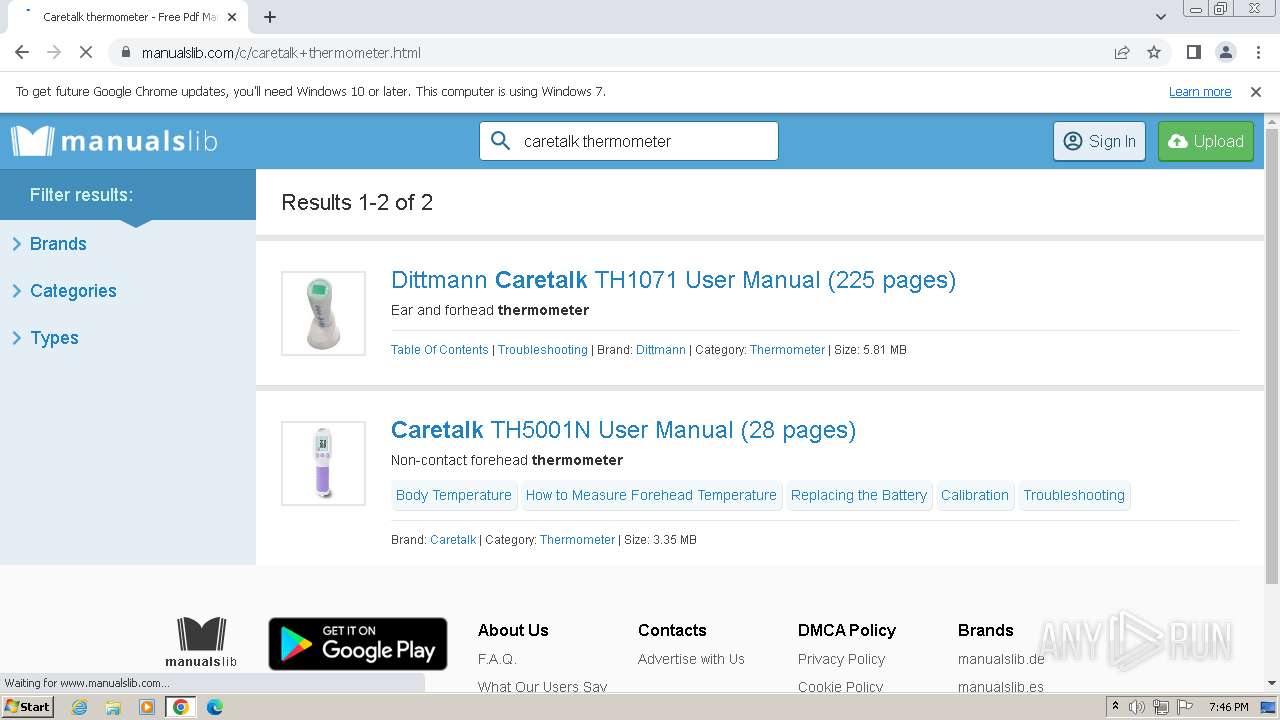Dismiss the Chrome update notification bar
This screenshot has width=1280, height=720.
(1256, 91)
